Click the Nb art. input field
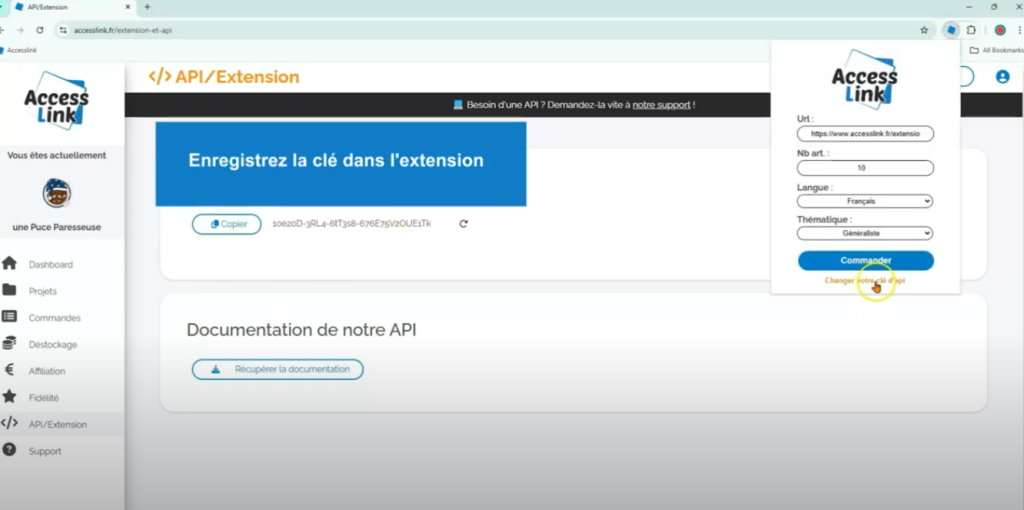The height and width of the screenshot is (510, 1024). (x=865, y=168)
